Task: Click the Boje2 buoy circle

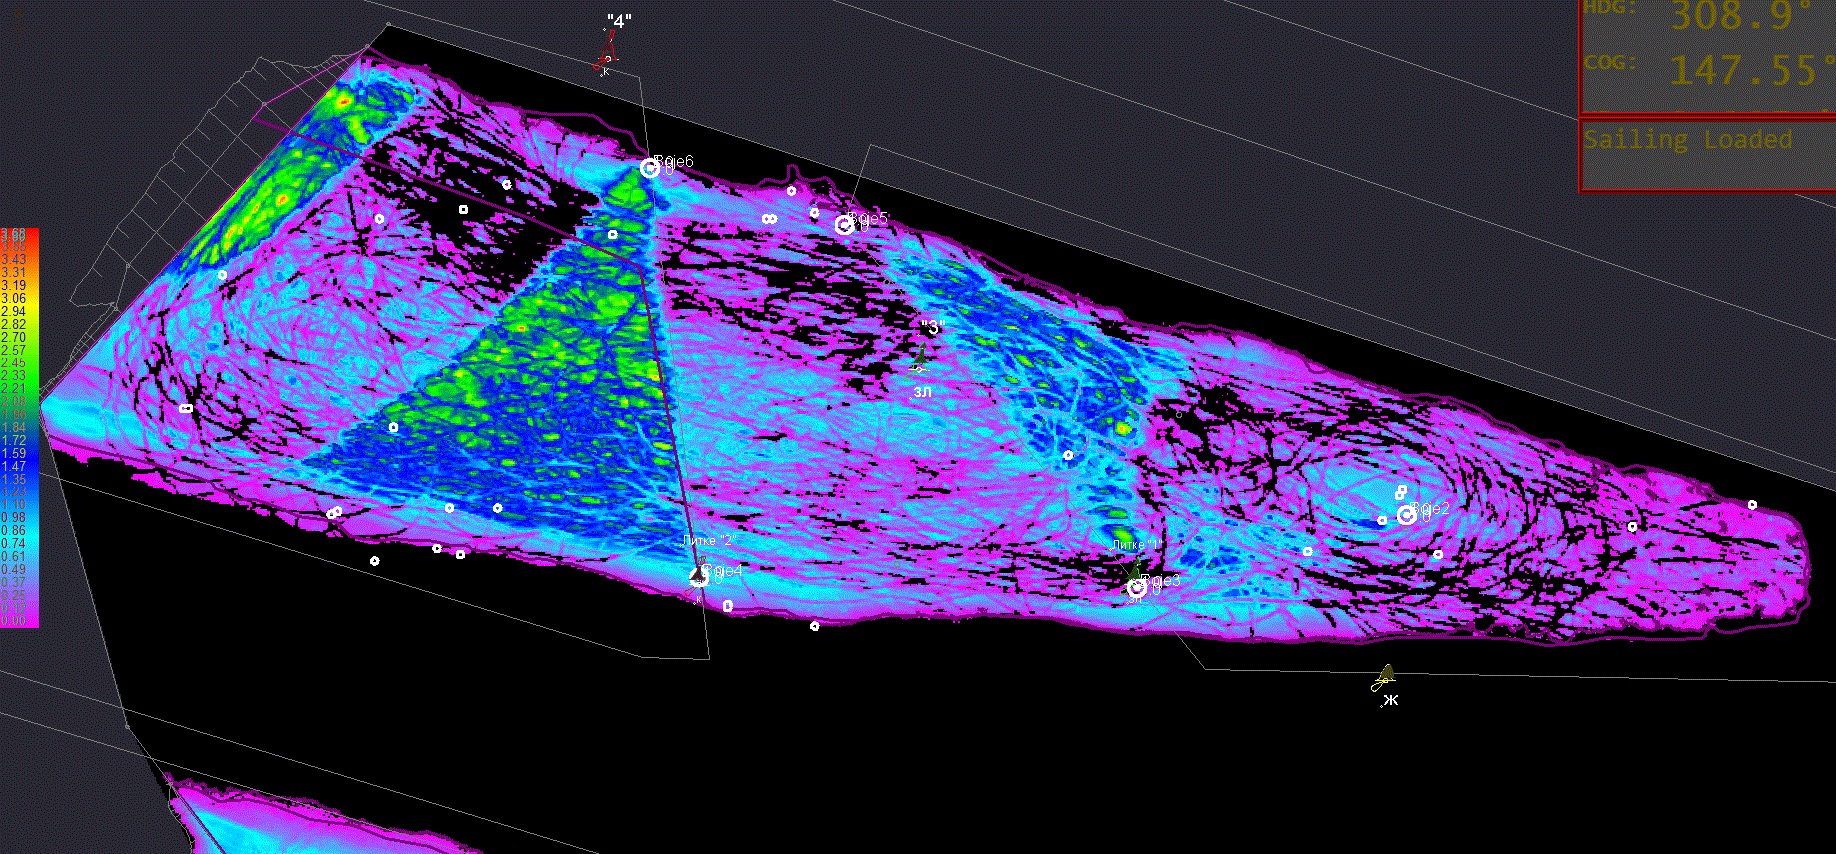Action: pos(1406,515)
